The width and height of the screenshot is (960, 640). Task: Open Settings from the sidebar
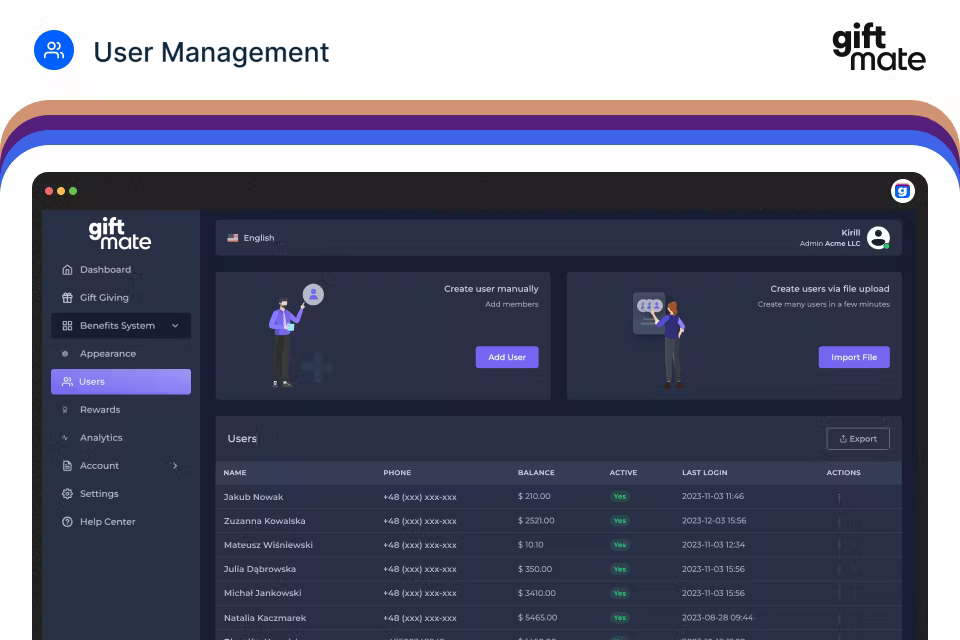99,493
